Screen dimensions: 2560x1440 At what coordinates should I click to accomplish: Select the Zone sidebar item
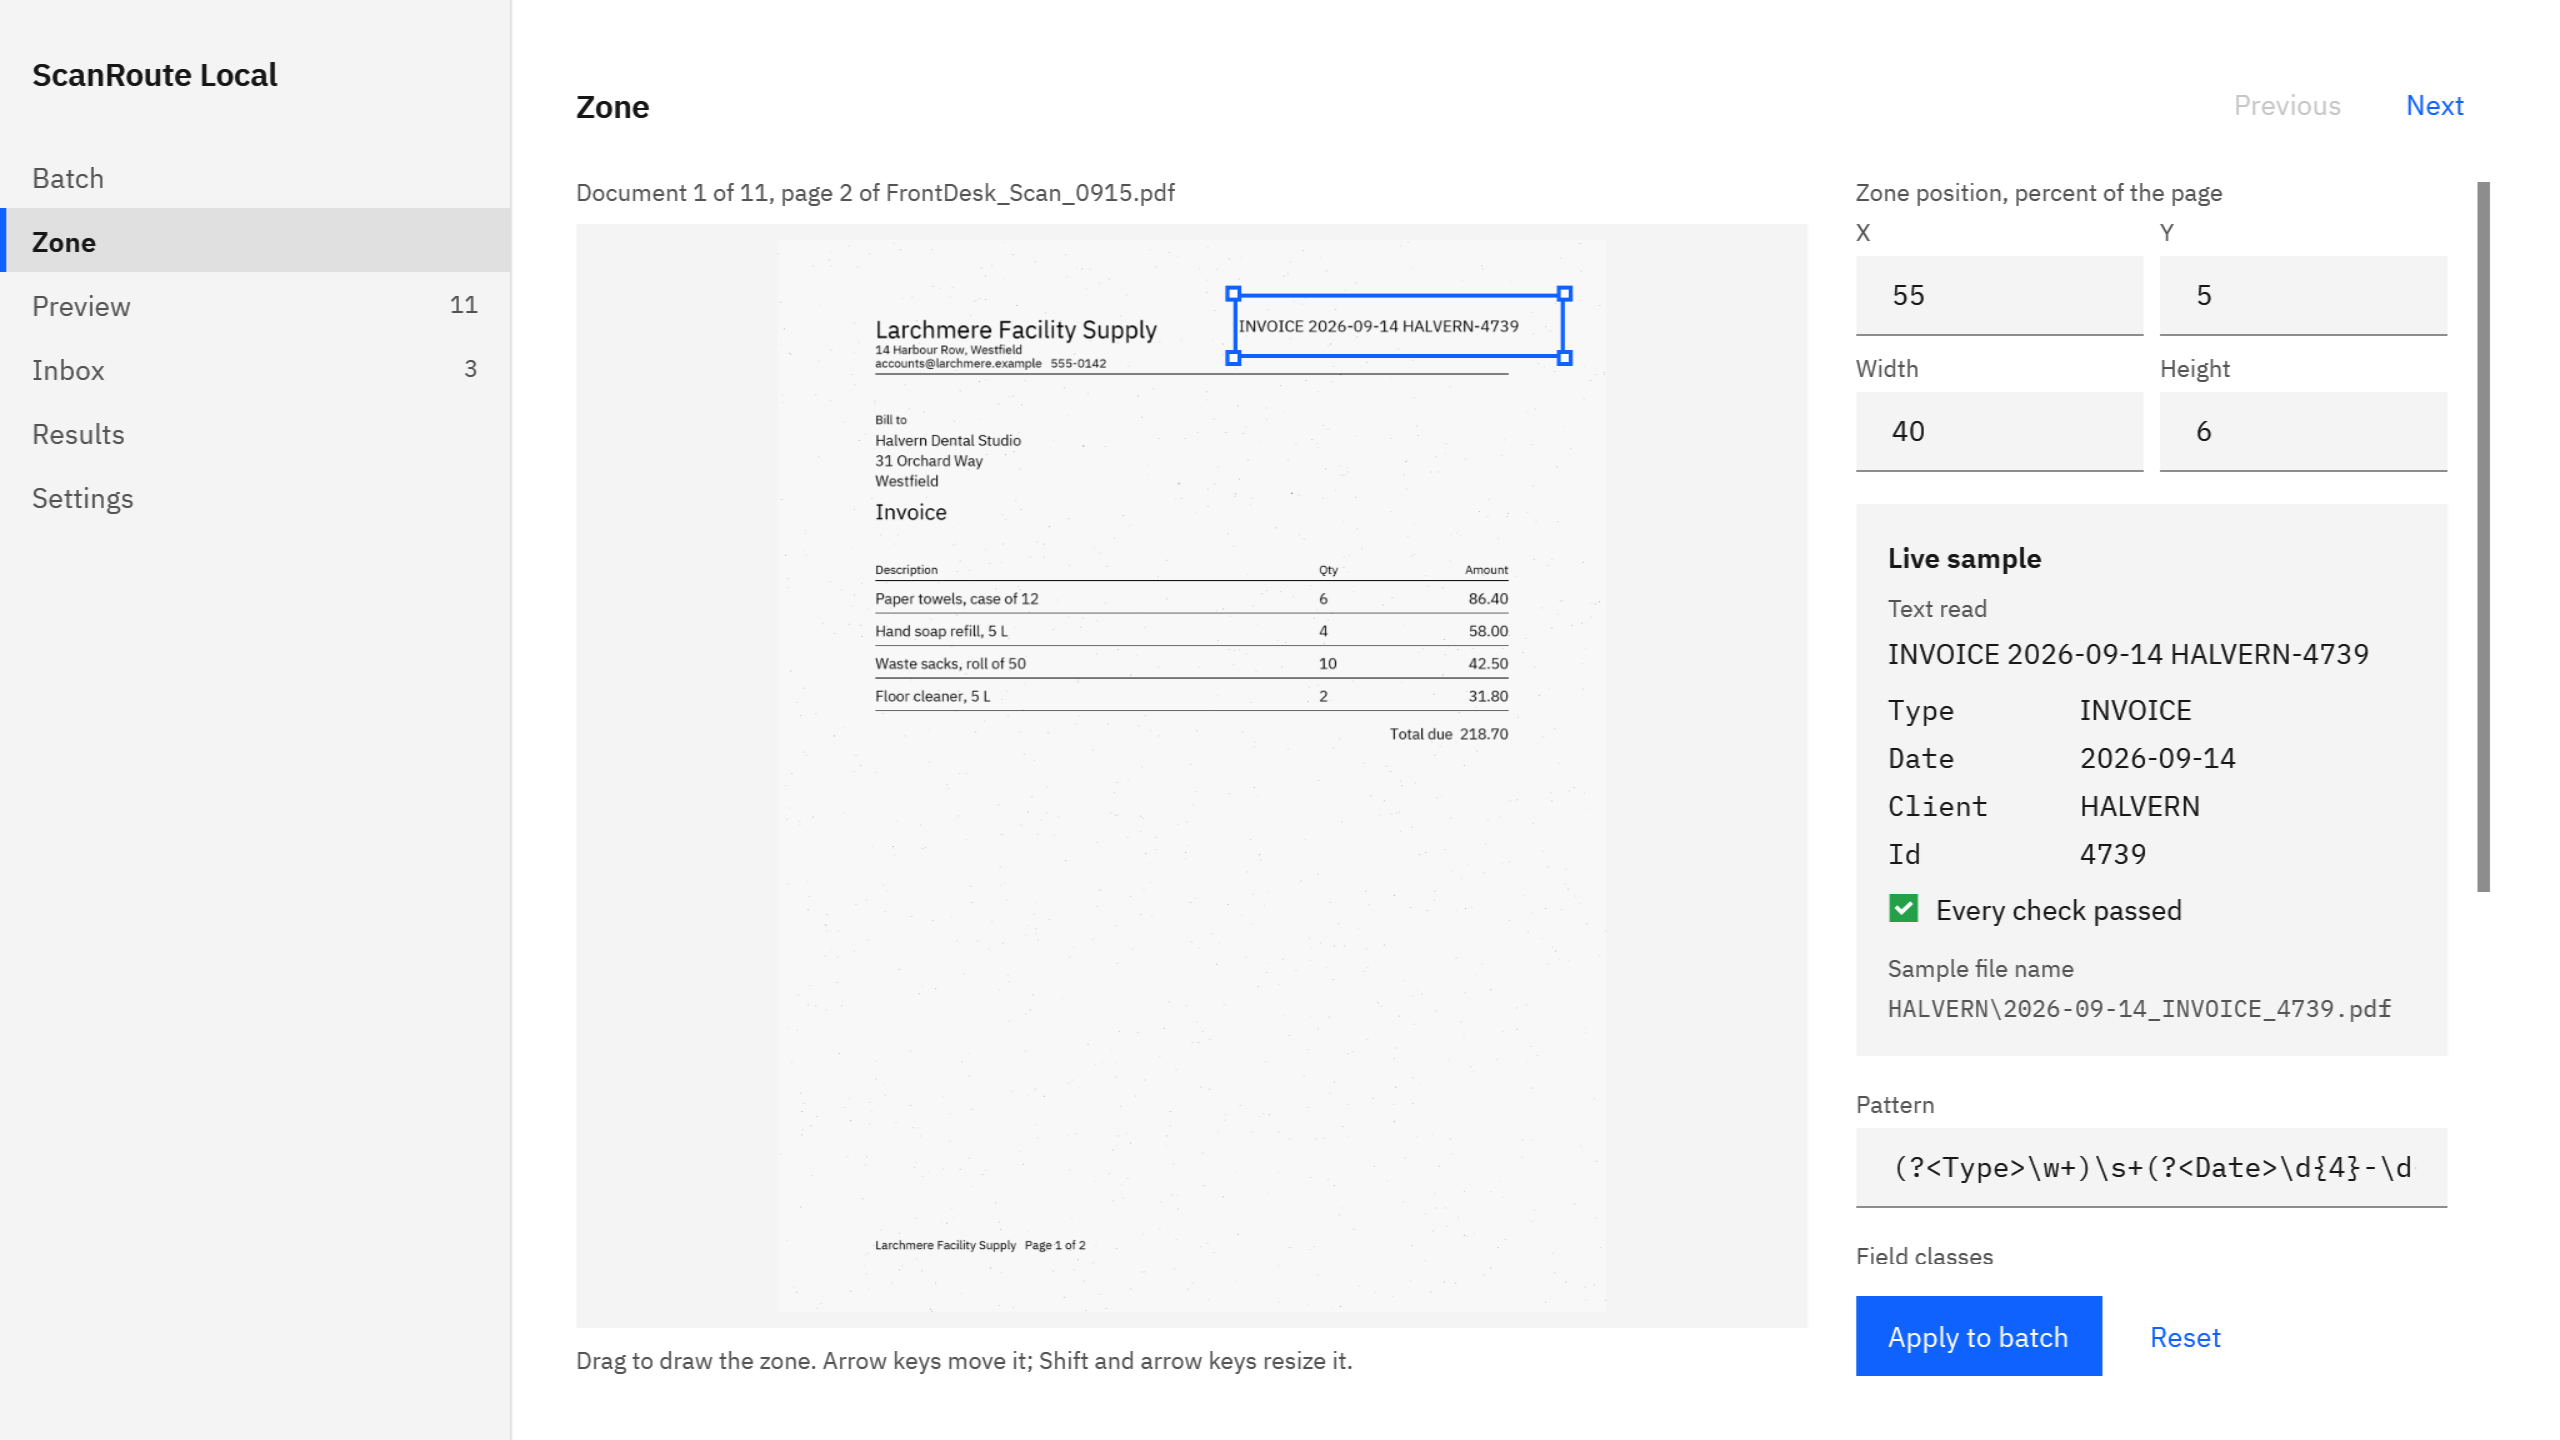pos(255,241)
